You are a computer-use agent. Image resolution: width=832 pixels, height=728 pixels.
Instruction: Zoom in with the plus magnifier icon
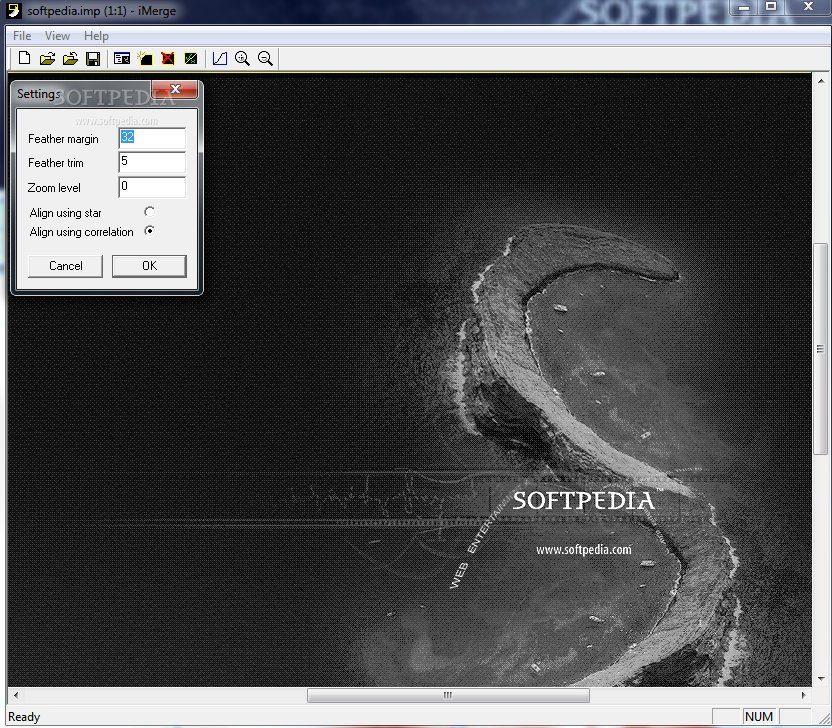pos(242,58)
